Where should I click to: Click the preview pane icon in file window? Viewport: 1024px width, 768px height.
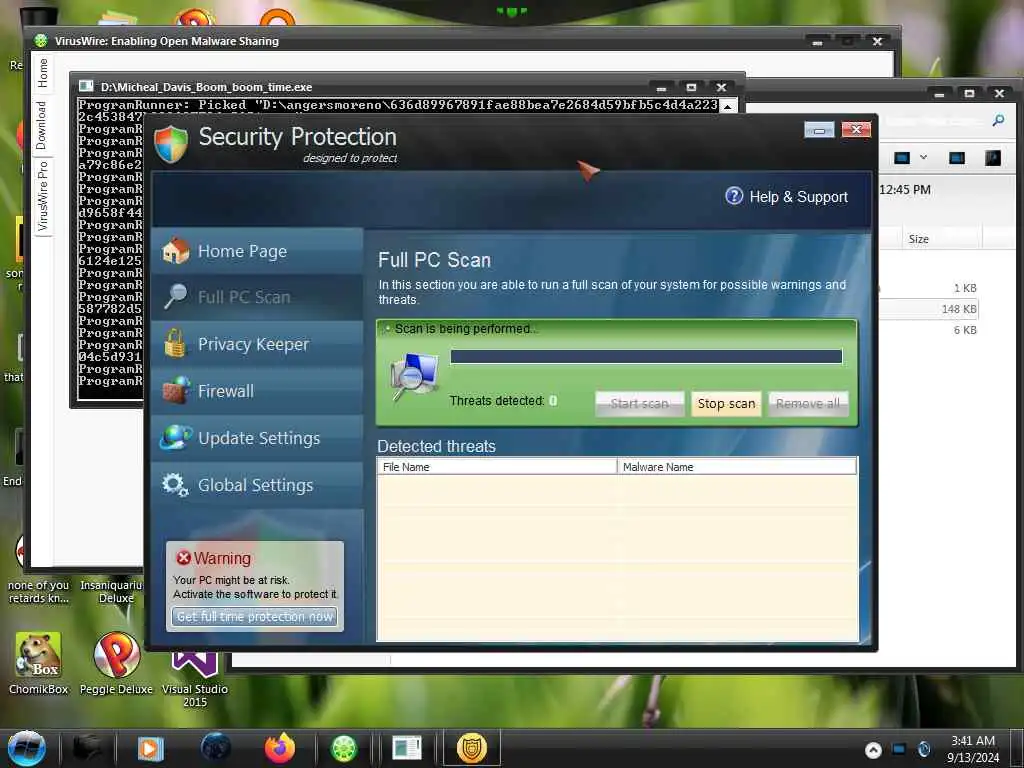pos(957,157)
